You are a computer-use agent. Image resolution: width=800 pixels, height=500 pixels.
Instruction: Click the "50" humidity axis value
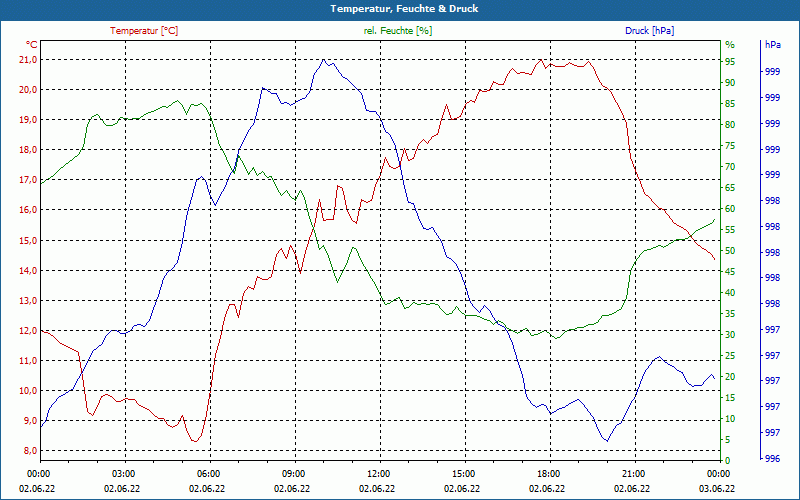pos(730,251)
